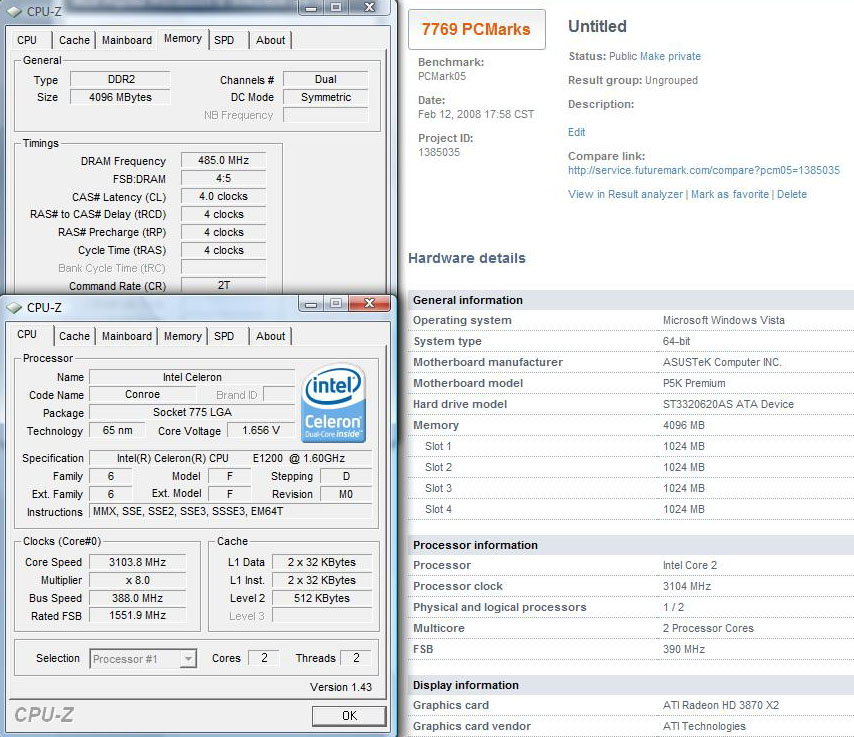The width and height of the screenshot is (854, 737).
Task: Click the Project ID '1385035' text
Action: [439, 153]
